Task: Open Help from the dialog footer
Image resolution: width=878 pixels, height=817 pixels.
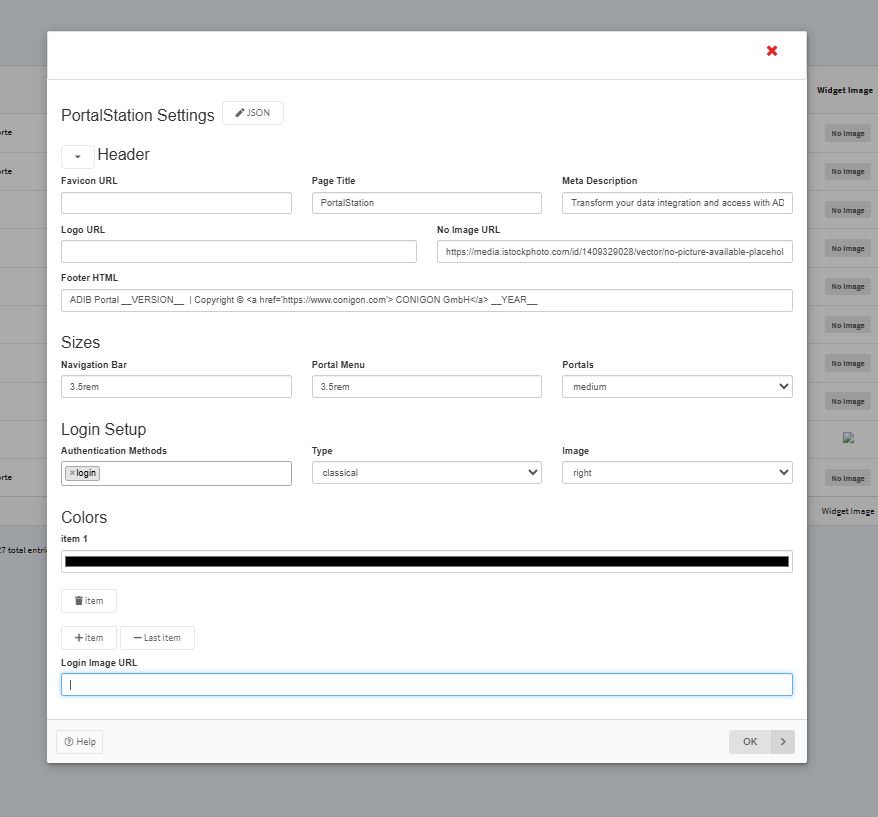Action: click(x=80, y=742)
